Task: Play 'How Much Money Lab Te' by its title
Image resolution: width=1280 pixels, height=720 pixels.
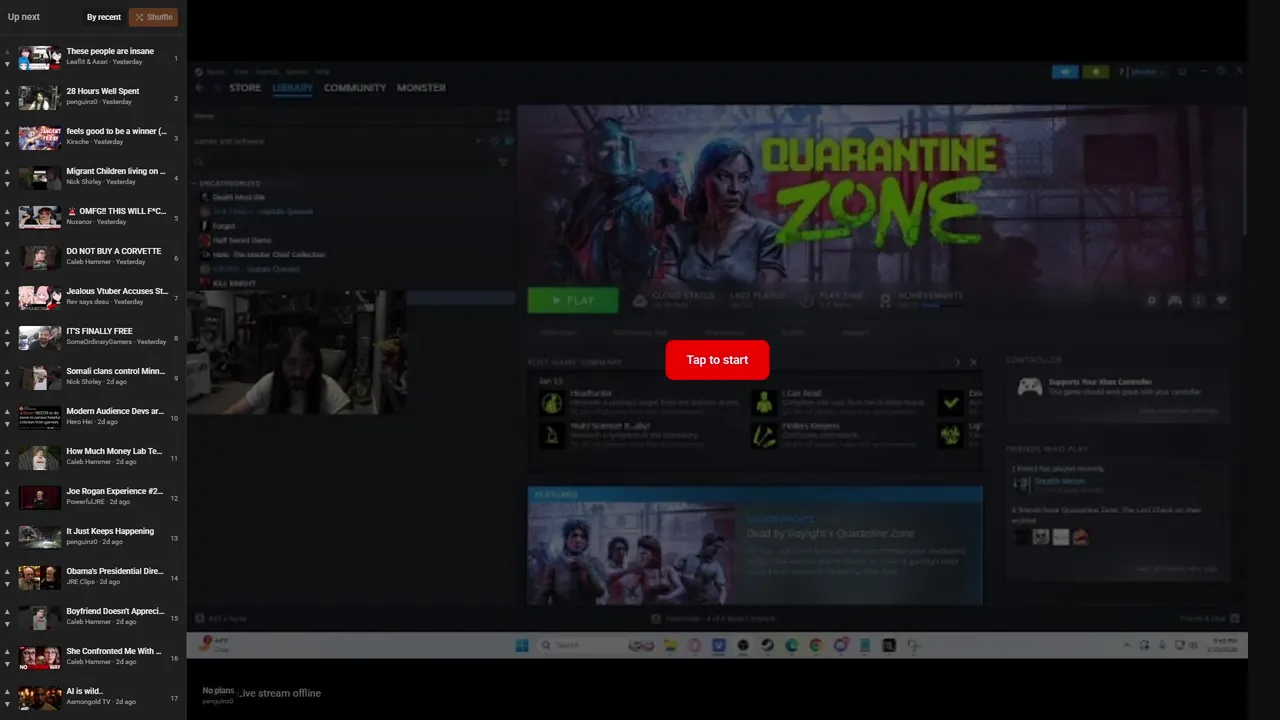Action: [x=114, y=451]
